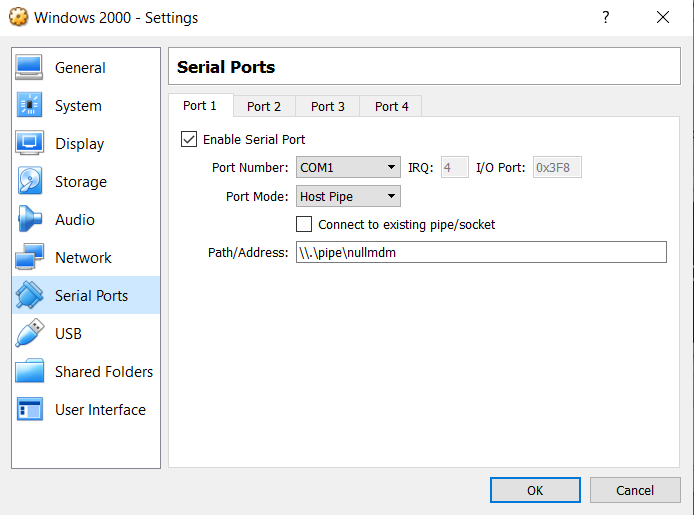Viewport: 694px width, 515px height.
Task: Go to Display settings label
Action: click(x=80, y=144)
